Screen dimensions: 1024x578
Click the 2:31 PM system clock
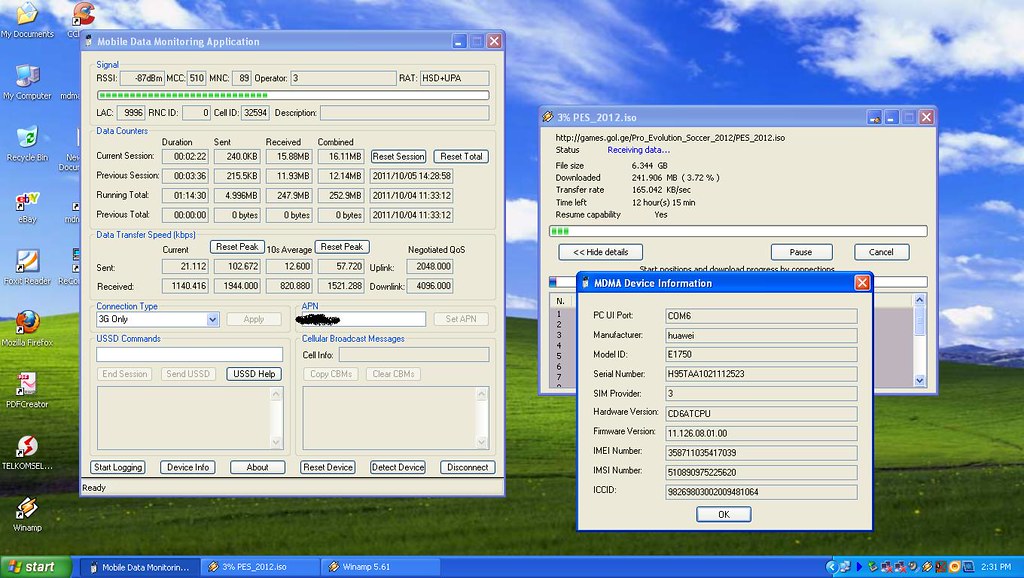(995, 567)
